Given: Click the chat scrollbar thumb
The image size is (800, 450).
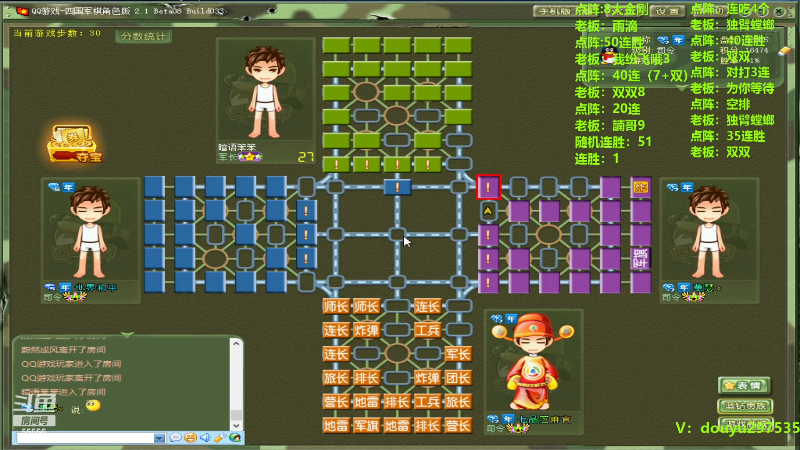Looking at the screenshot, I should click(236, 414).
